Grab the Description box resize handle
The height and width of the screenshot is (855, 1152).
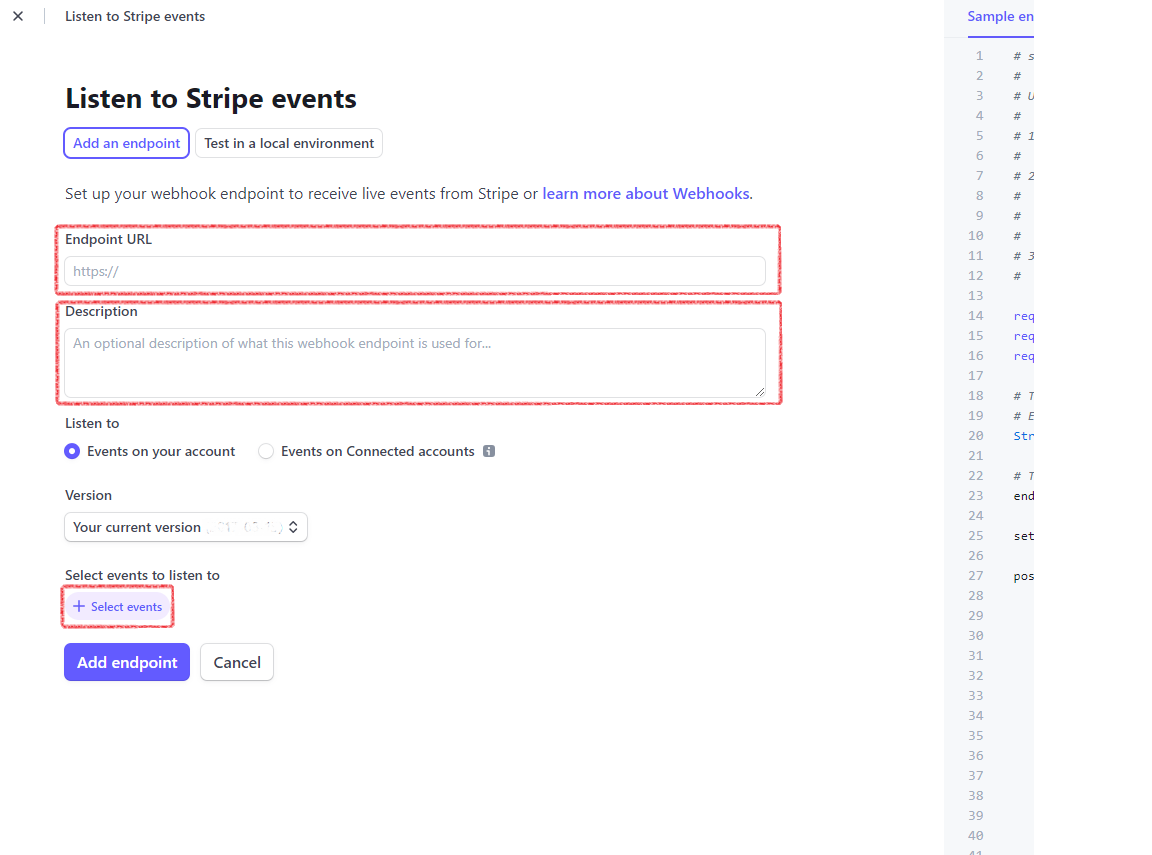[760, 392]
